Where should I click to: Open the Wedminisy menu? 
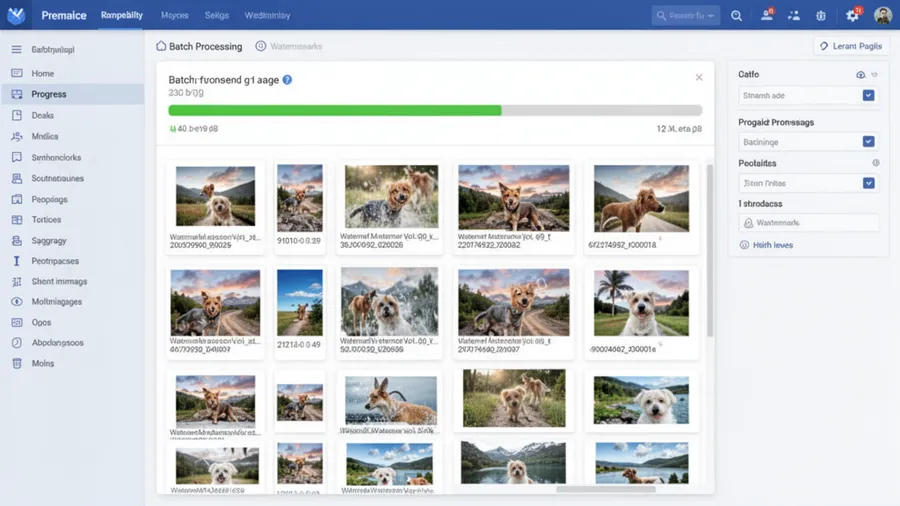point(267,15)
